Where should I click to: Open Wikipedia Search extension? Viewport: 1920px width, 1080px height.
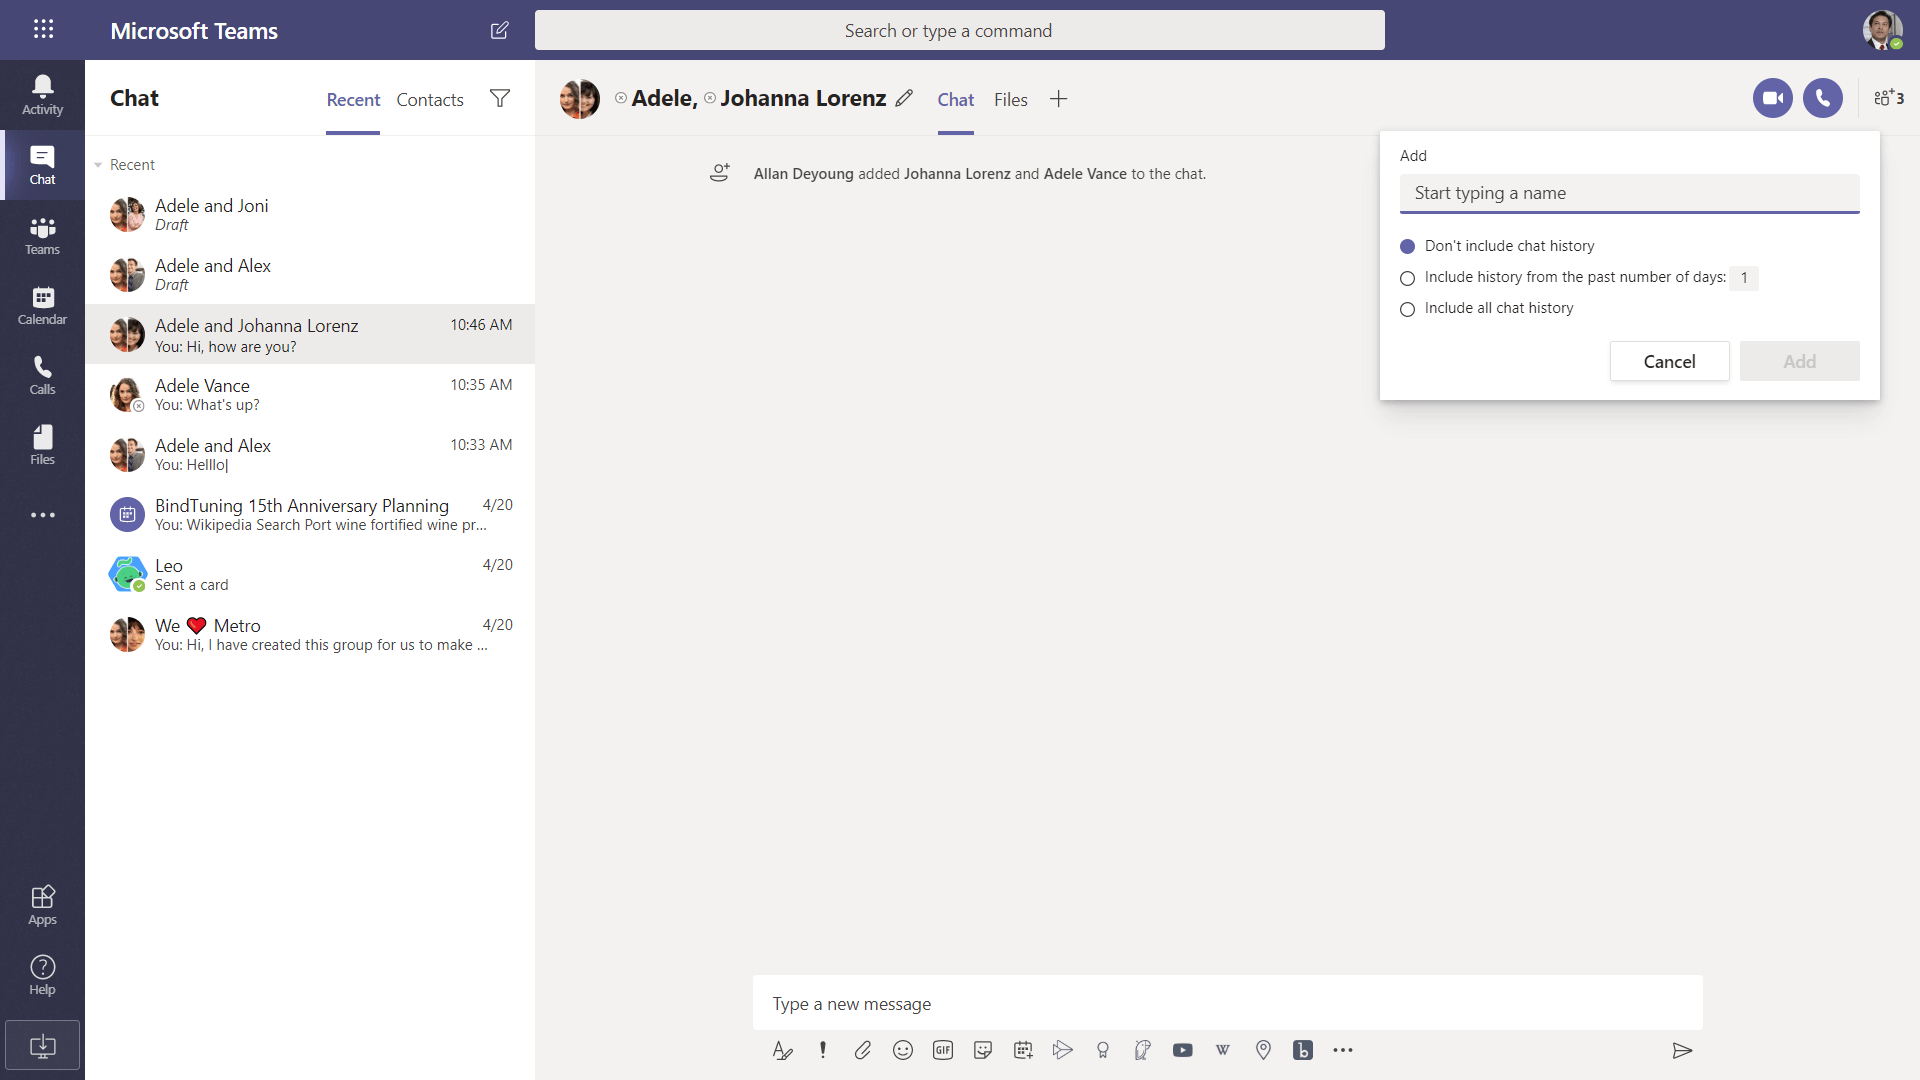[1222, 1050]
